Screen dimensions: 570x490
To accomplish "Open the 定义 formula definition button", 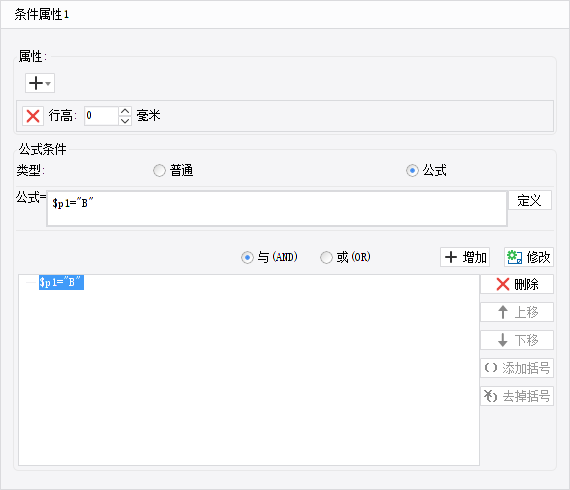I will tap(530, 200).
